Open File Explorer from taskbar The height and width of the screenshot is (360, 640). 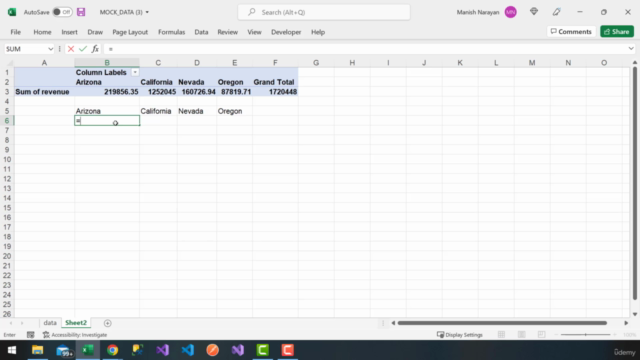point(38,350)
